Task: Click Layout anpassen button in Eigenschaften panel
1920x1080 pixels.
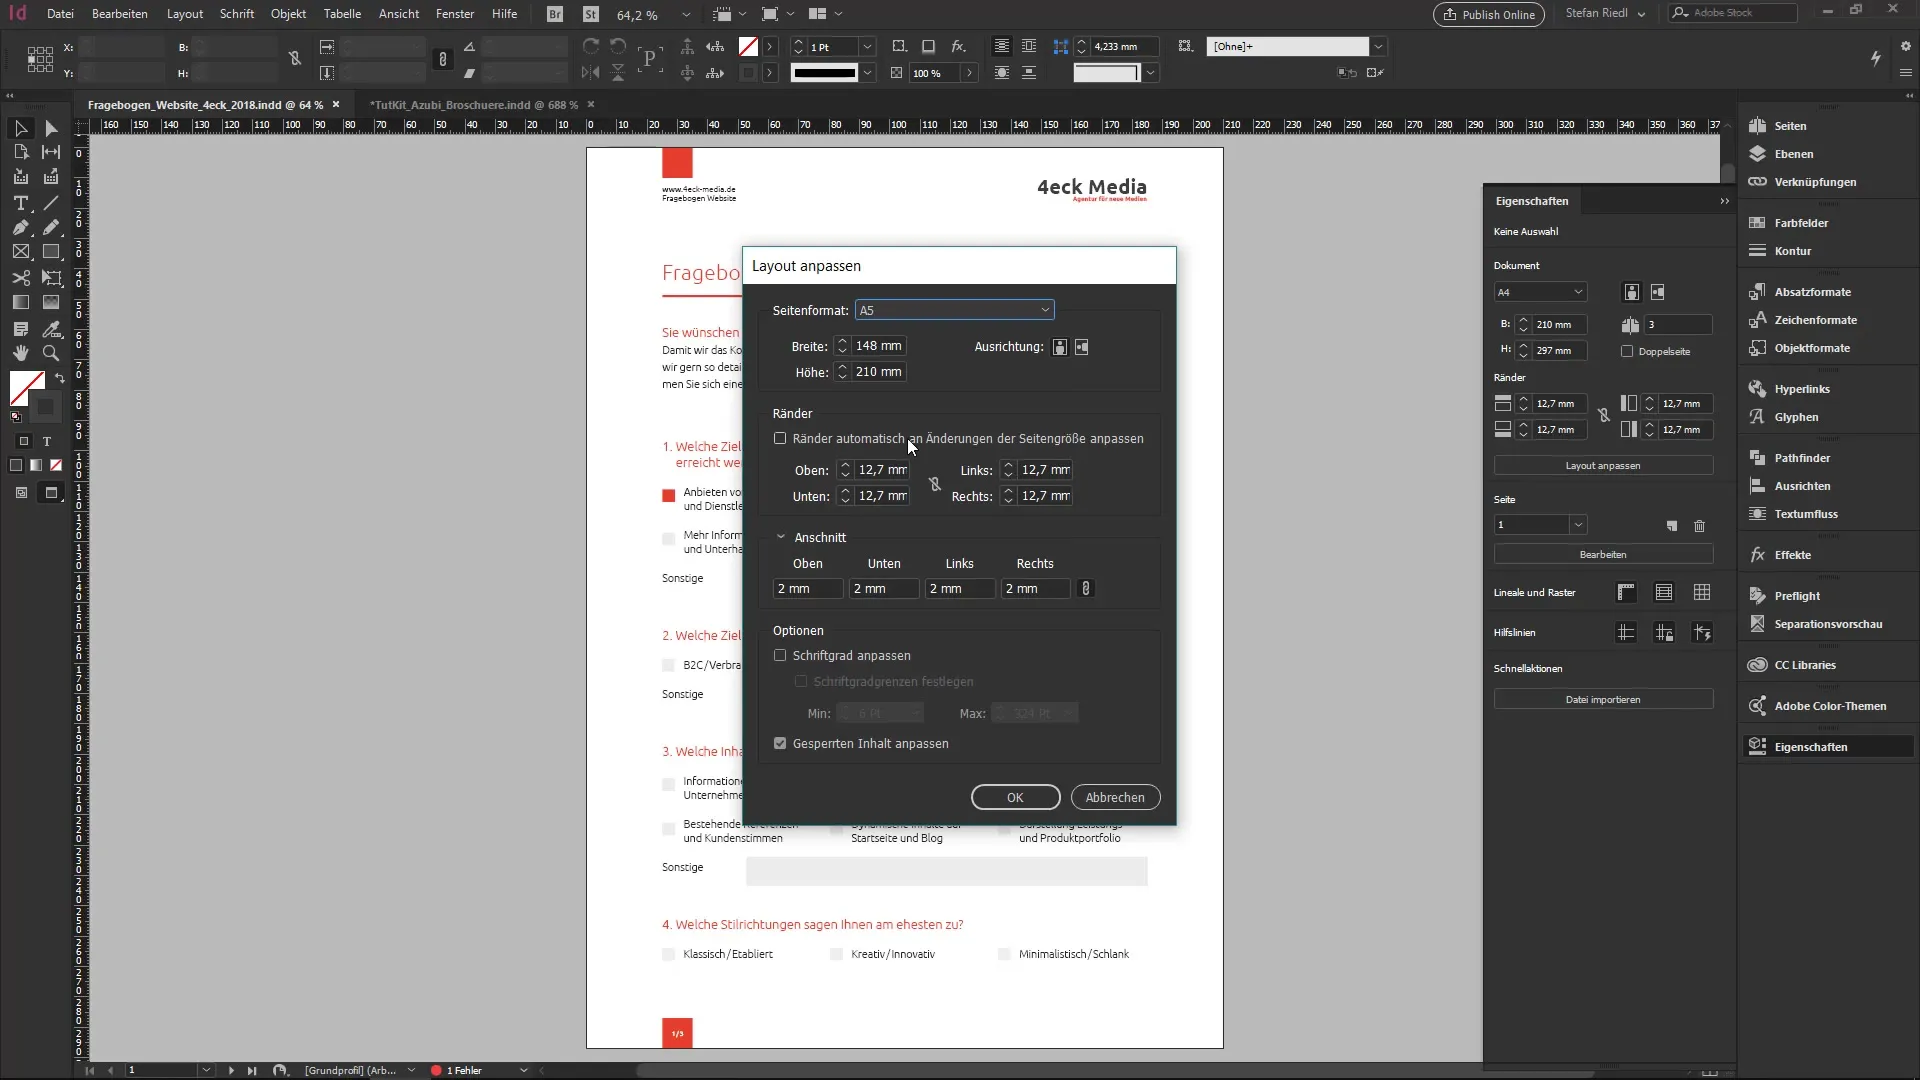Action: point(1603,466)
